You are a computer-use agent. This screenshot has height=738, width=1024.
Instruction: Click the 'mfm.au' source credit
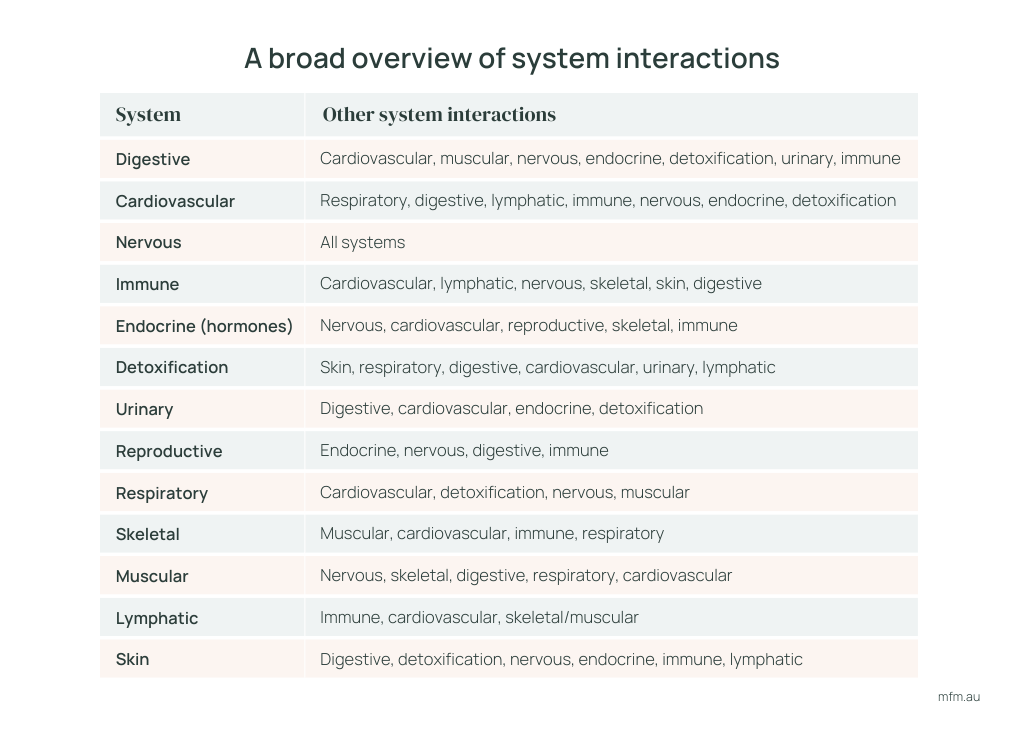tap(959, 697)
